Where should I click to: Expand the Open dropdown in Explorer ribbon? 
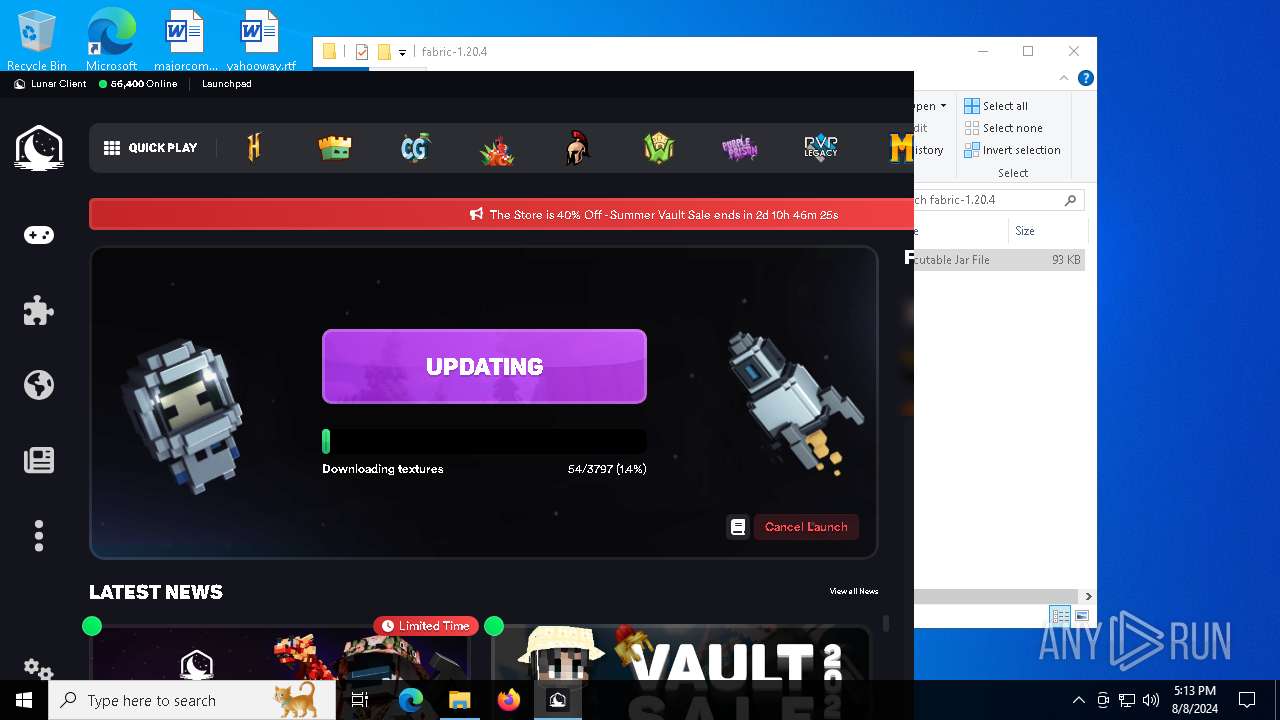coord(930,106)
